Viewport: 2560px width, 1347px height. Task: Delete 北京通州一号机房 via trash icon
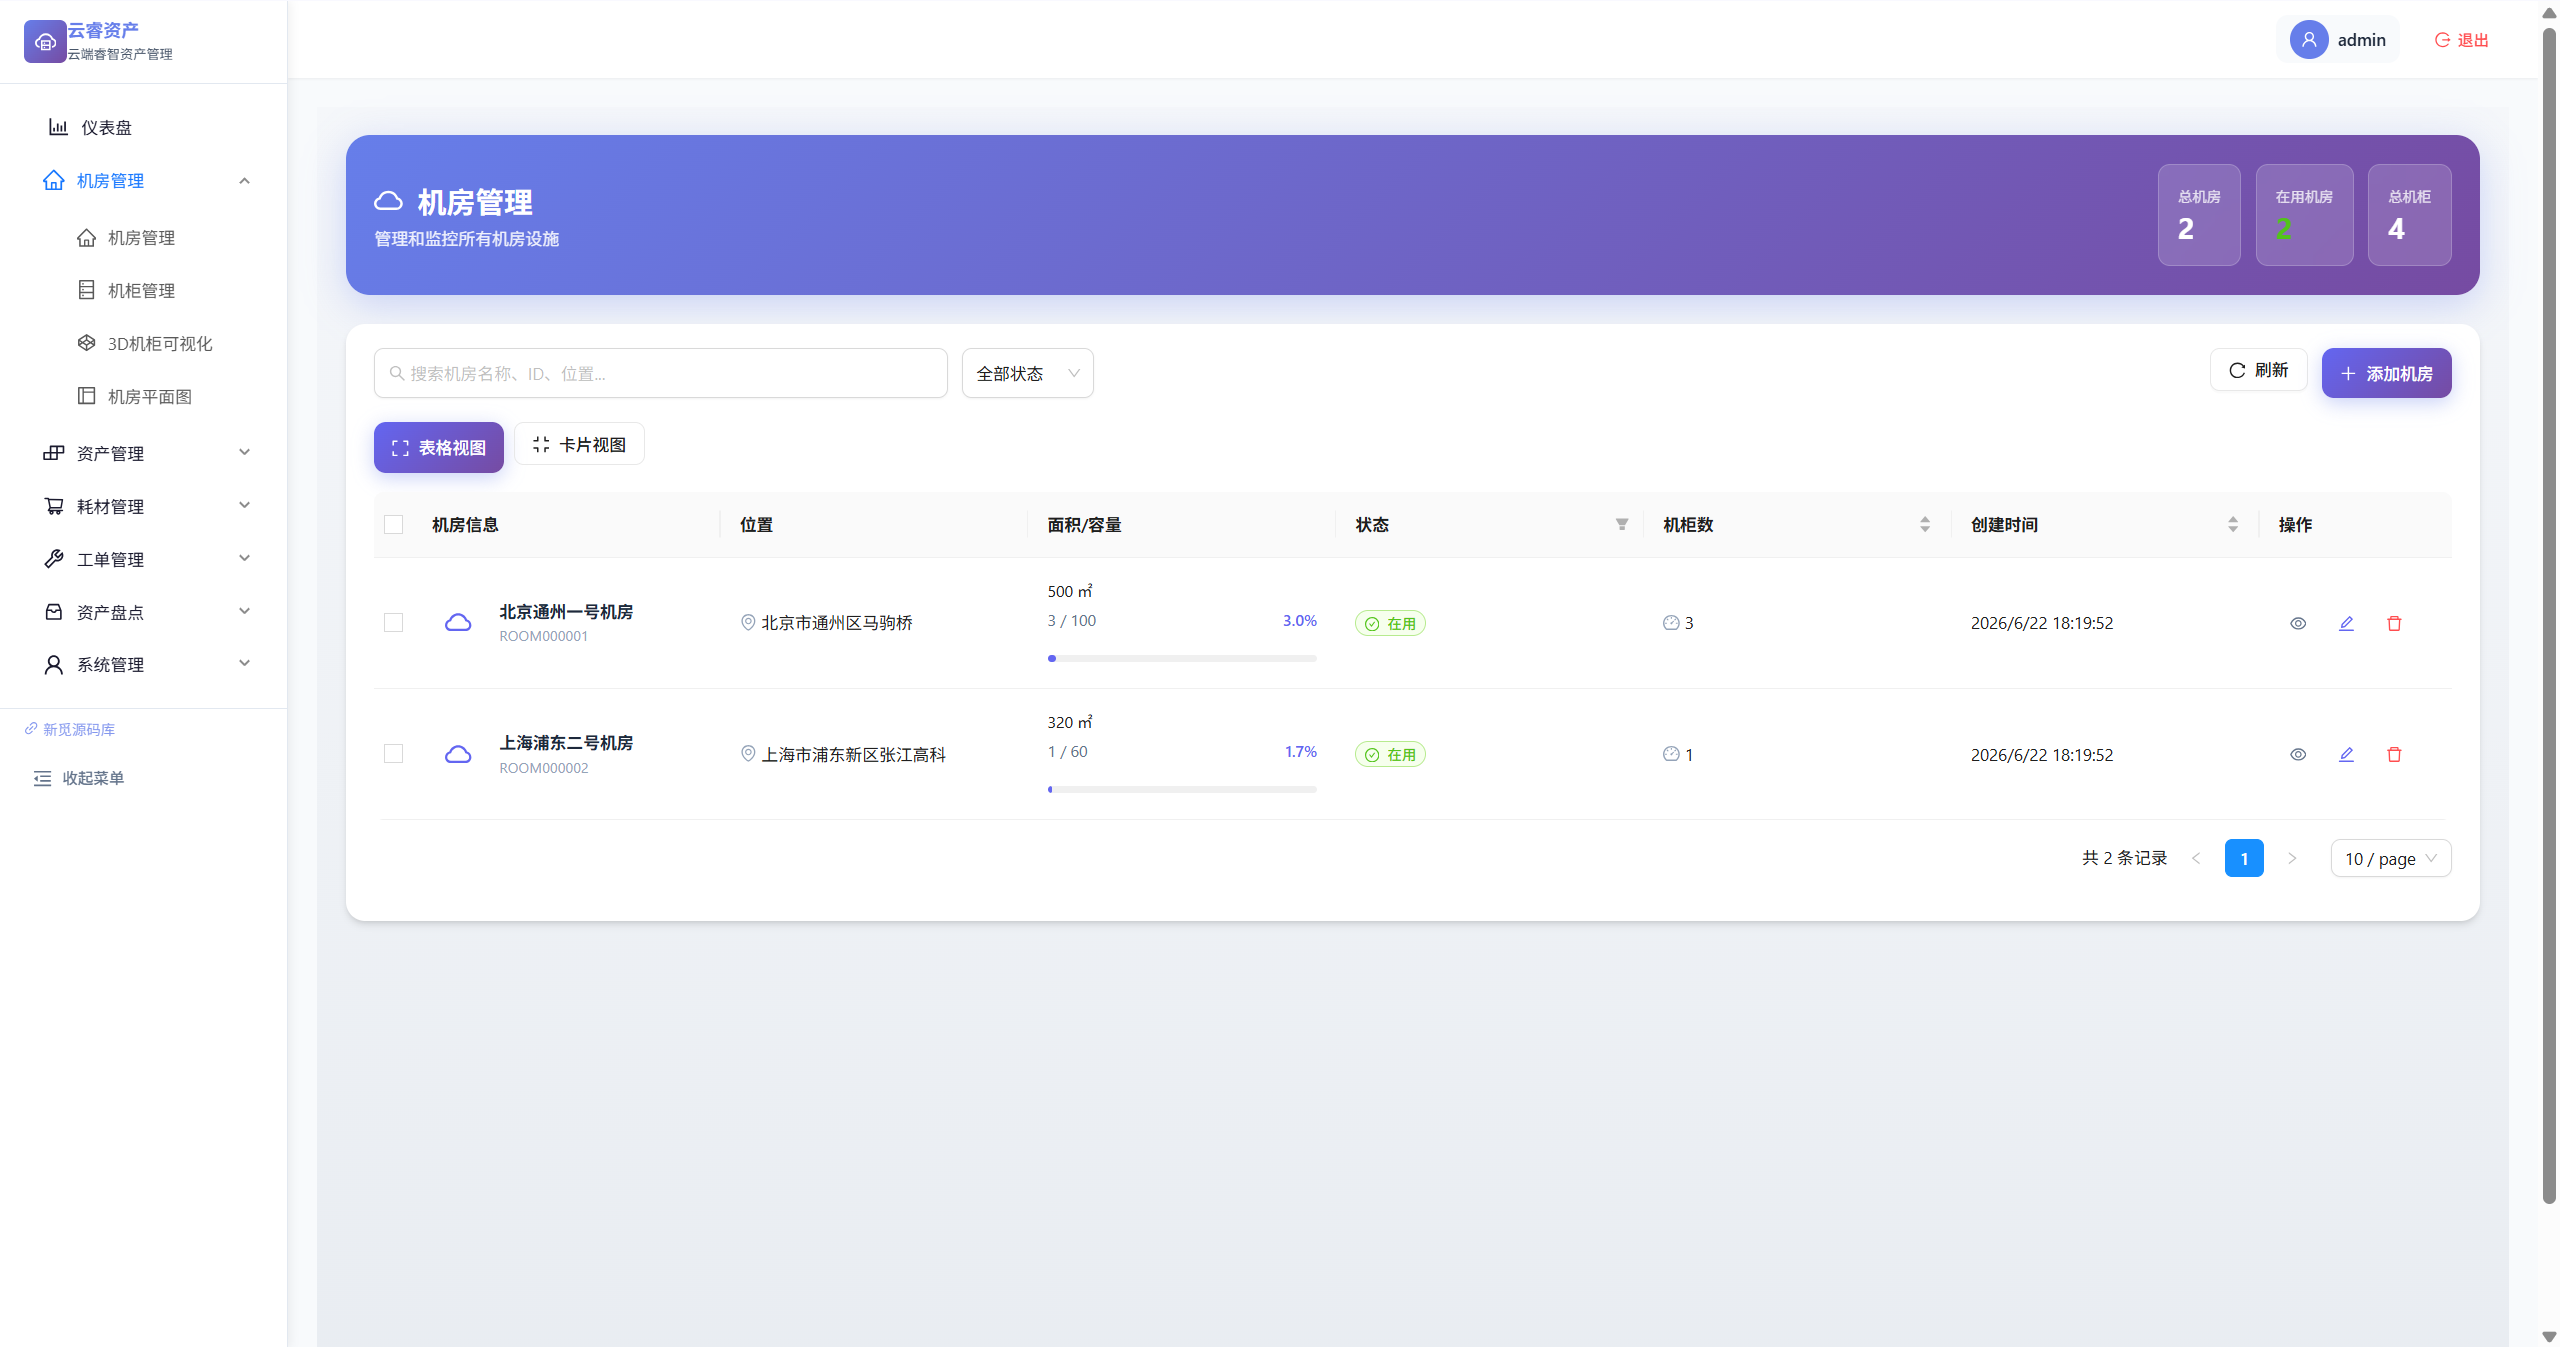click(2394, 623)
